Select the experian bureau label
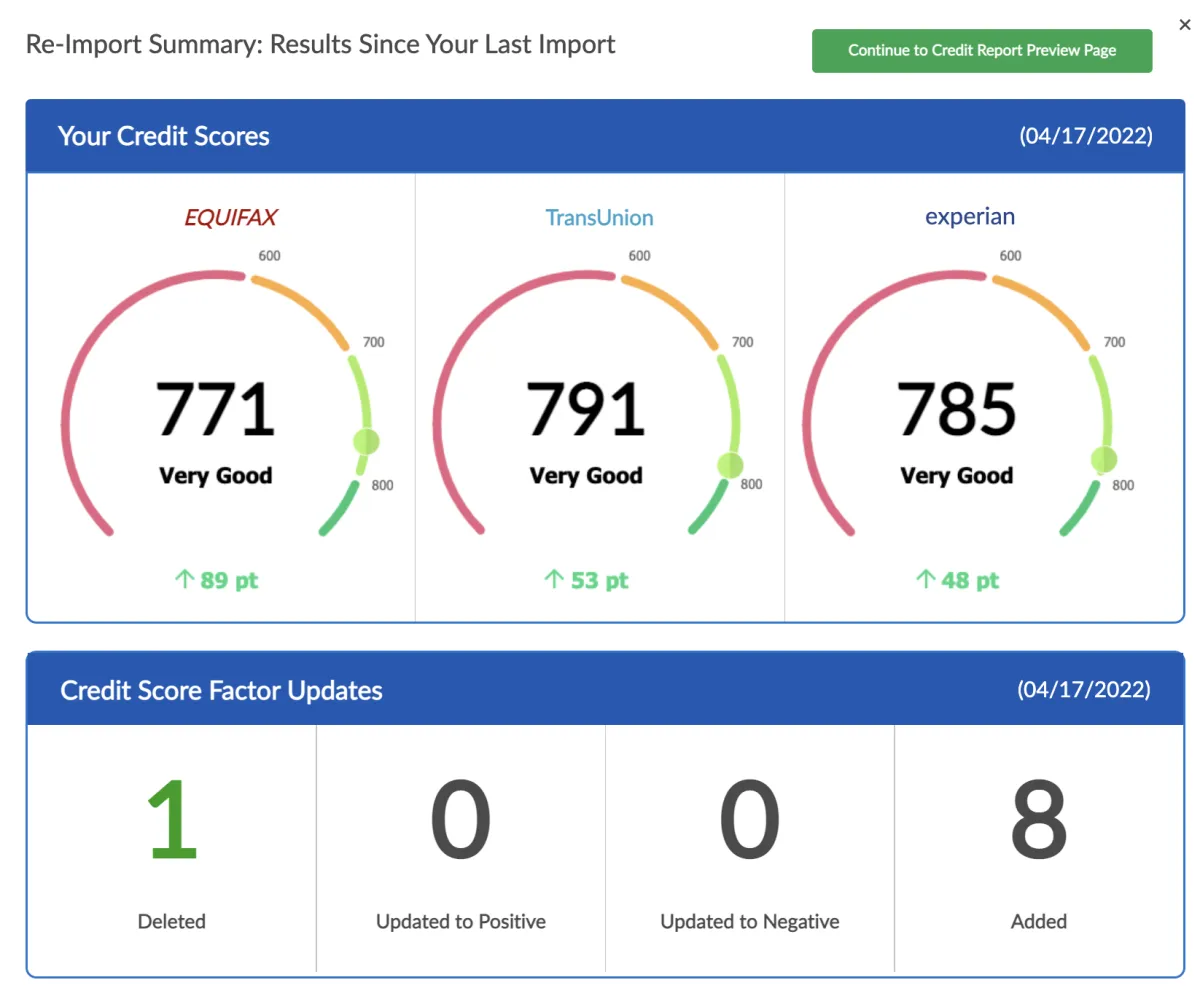The height and width of the screenshot is (988, 1200). (x=970, y=217)
